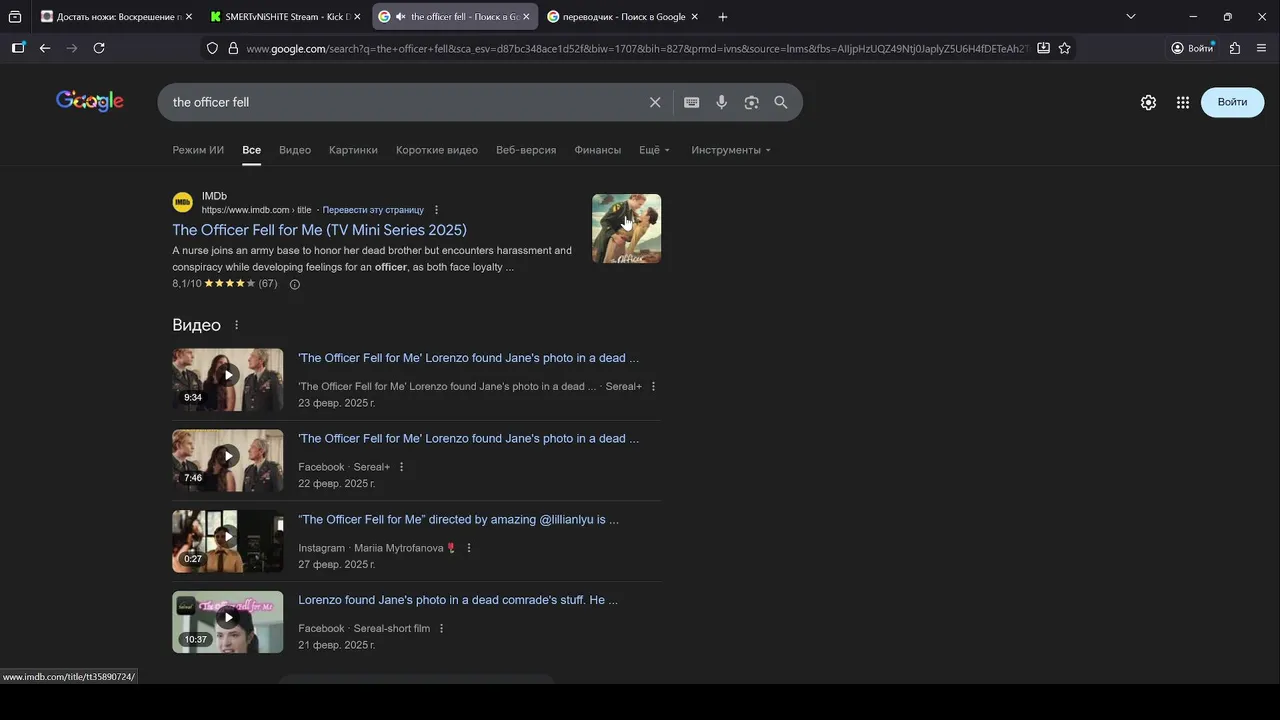
Task: Select Короткие видео tab
Action: pos(437,150)
